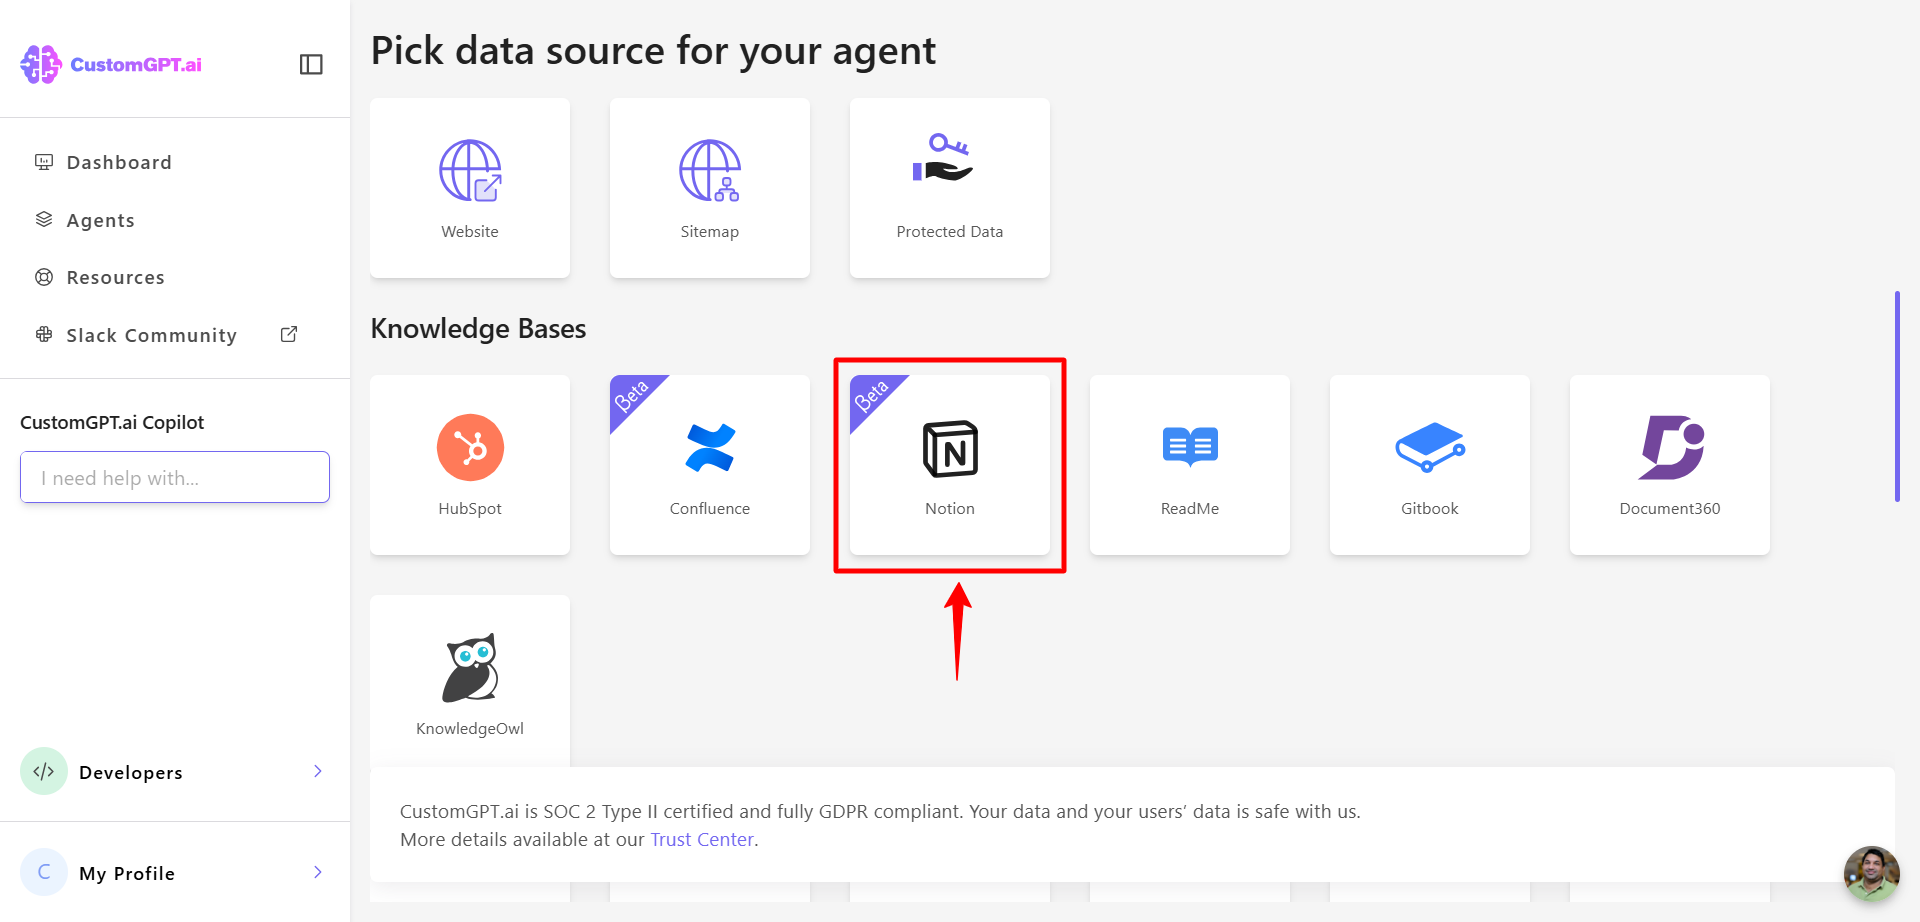Open the My Profile menu item
Image resolution: width=1920 pixels, height=922 pixels.
175,872
